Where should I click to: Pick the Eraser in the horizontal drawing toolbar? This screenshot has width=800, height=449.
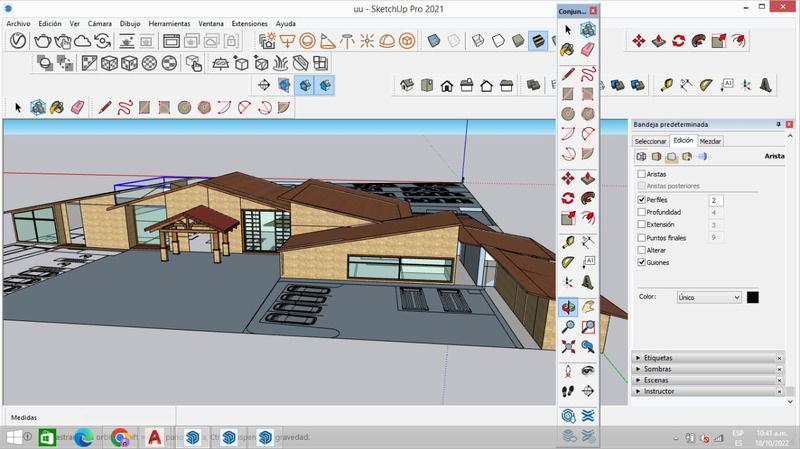point(77,108)
